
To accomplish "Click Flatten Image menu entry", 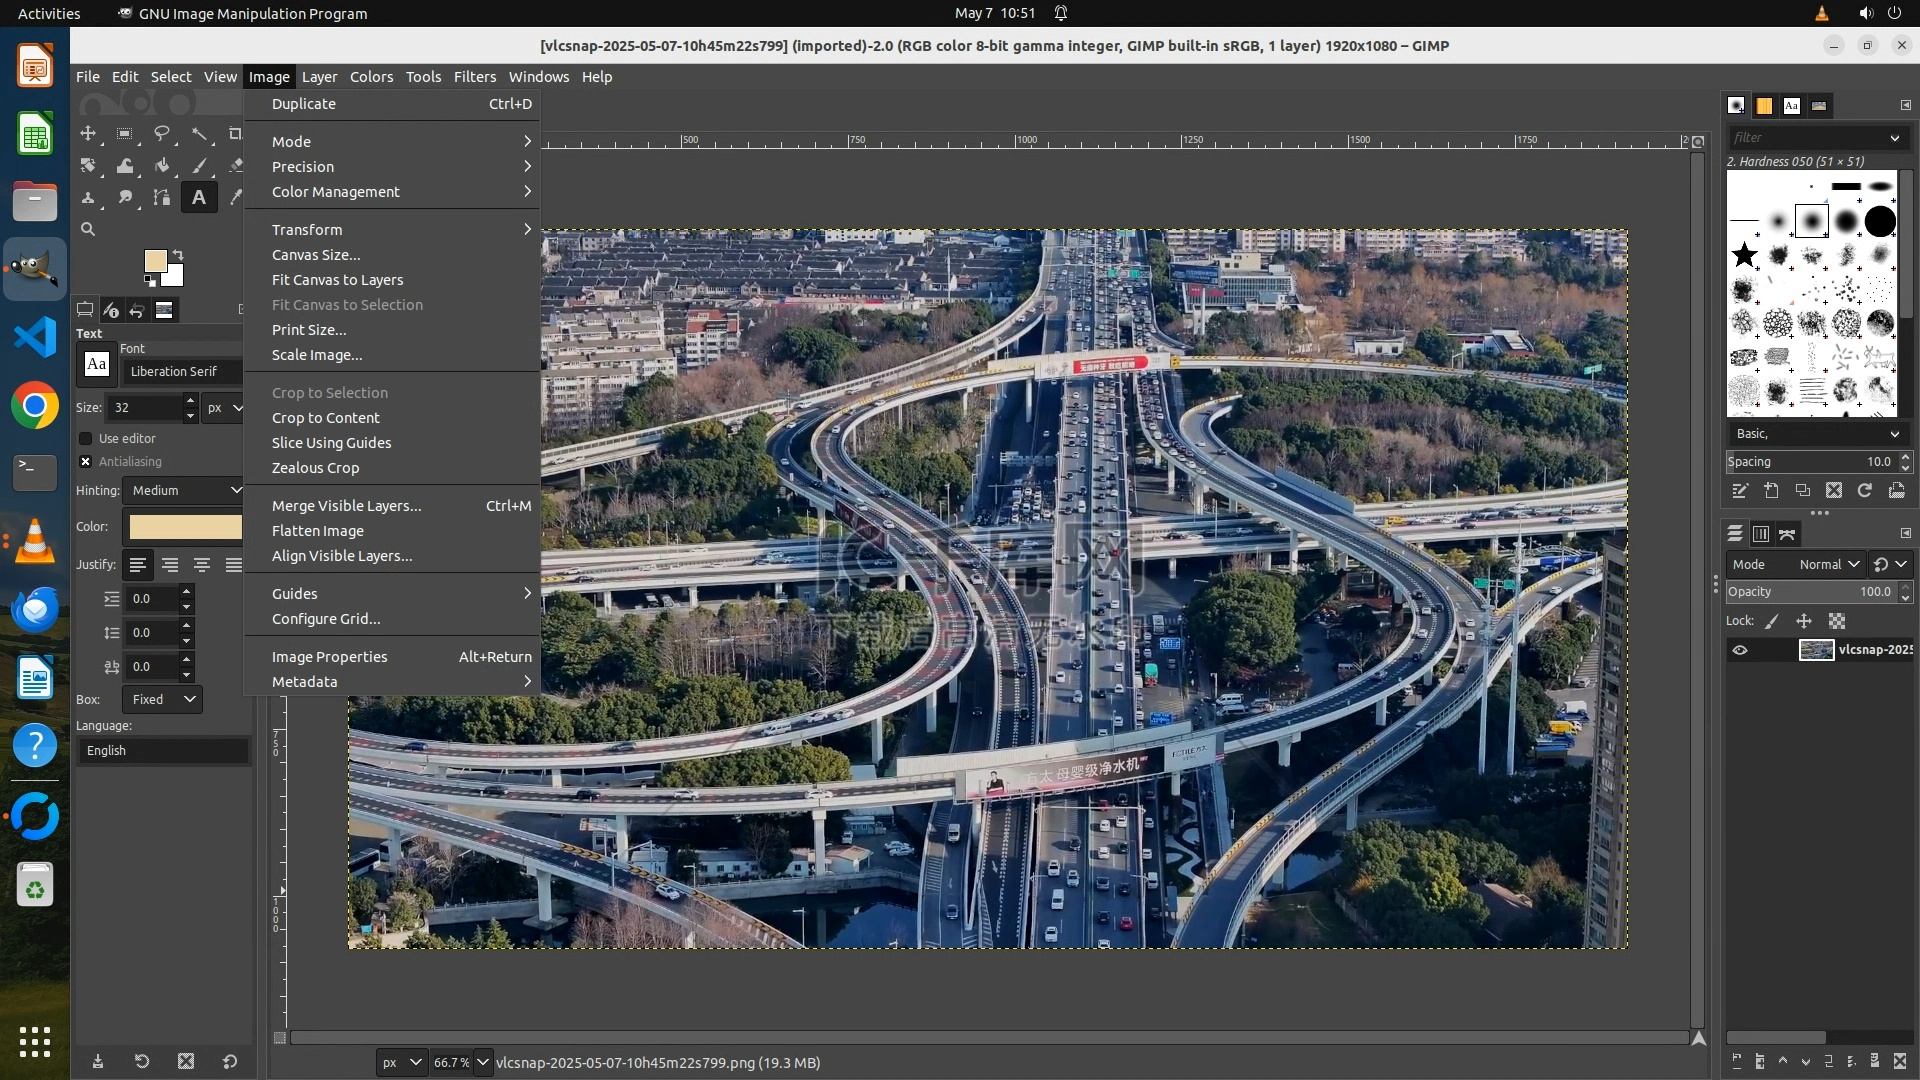I will click(318, 531).
